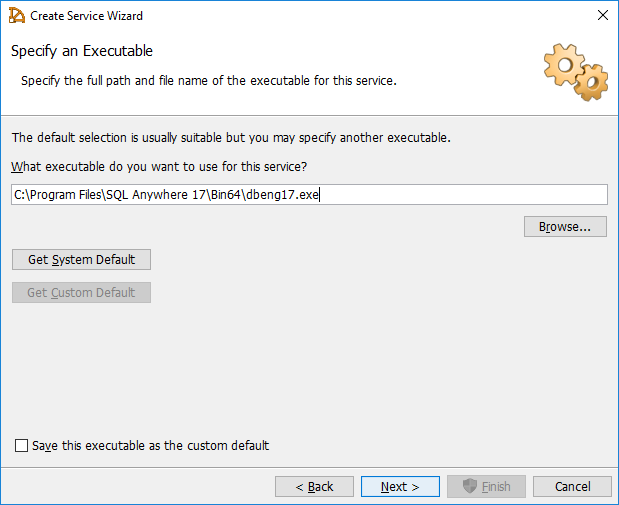
Task: Cancel the service wizard
Action: (572, 487)
